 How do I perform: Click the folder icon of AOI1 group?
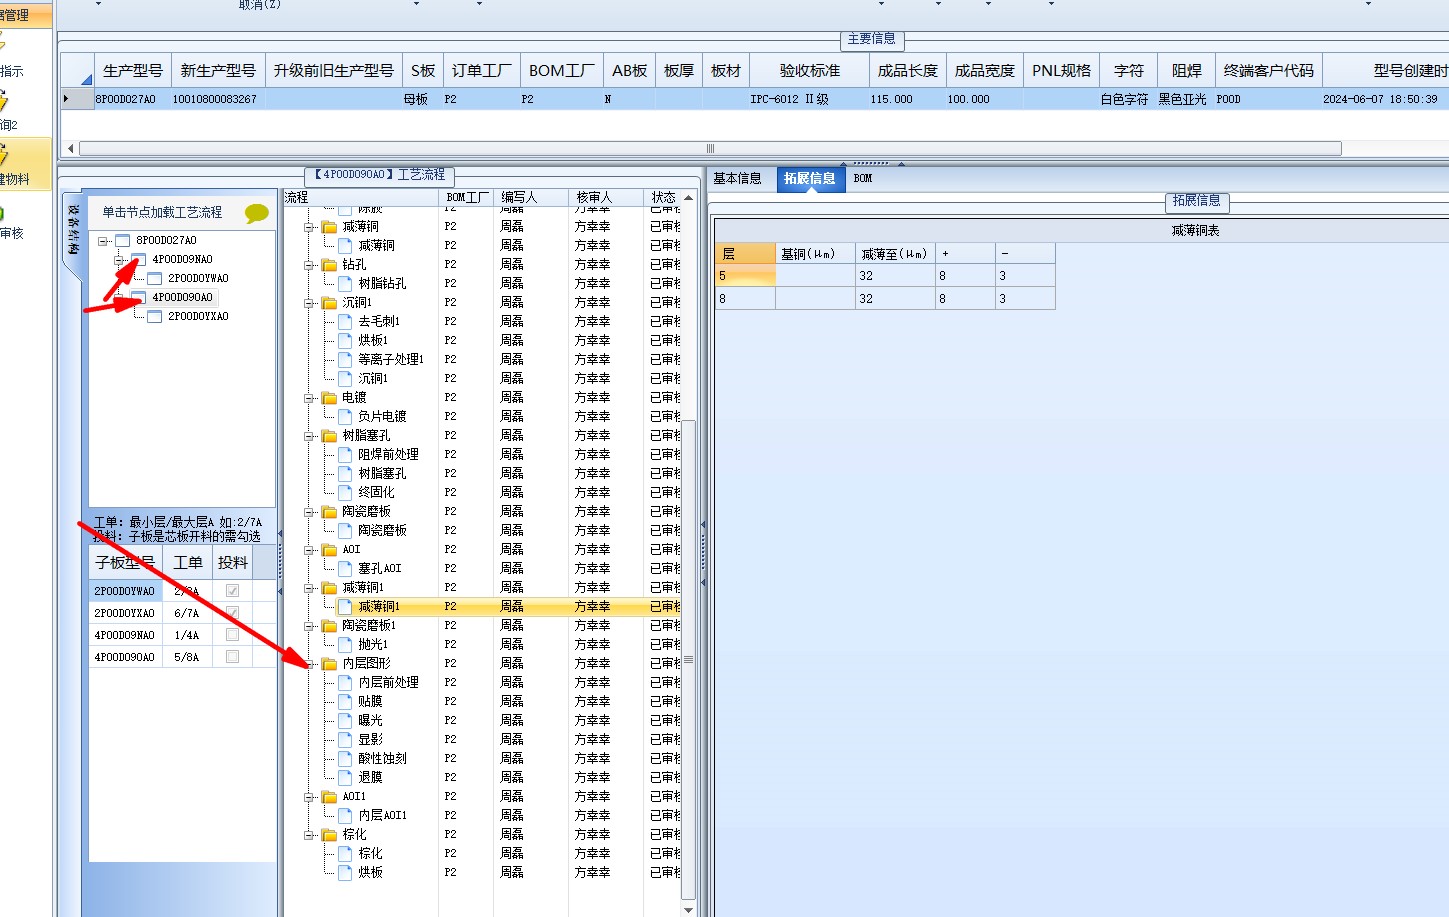(330, 797)
